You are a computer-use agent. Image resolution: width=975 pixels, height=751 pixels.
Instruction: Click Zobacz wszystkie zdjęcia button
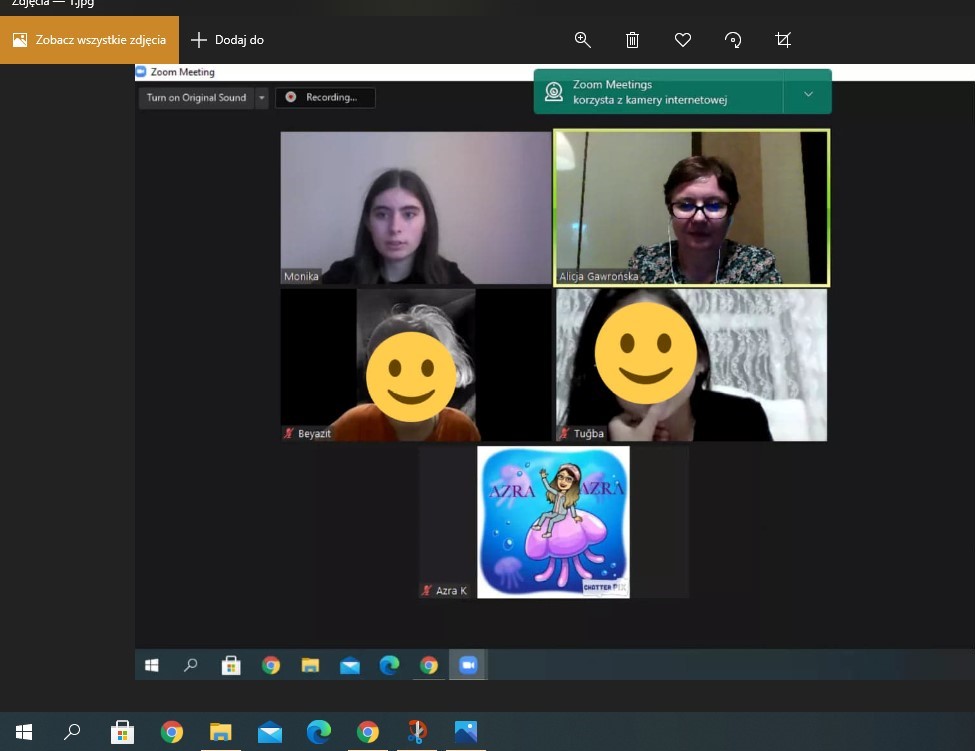tap(90, 40)
